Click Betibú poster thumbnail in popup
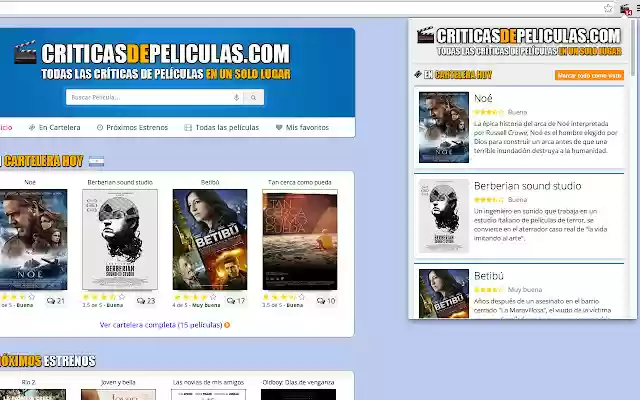This screenshot has height=400, width=640. (444, 293)
